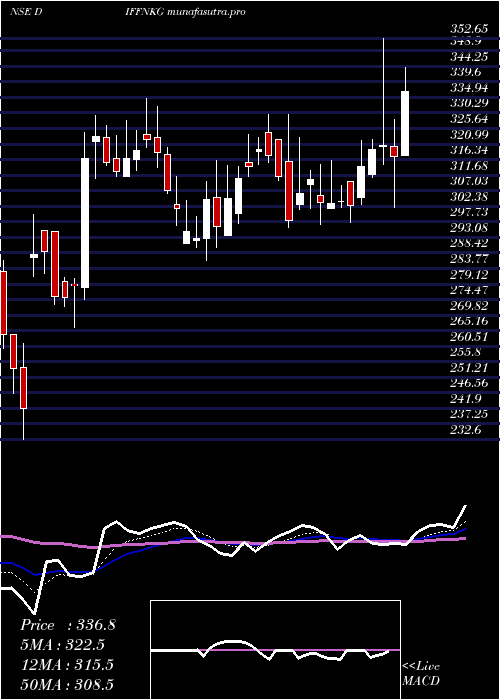Click the NSE D header text
The width and height of the screenshot is (500, 700).
(x=26, y=12)
